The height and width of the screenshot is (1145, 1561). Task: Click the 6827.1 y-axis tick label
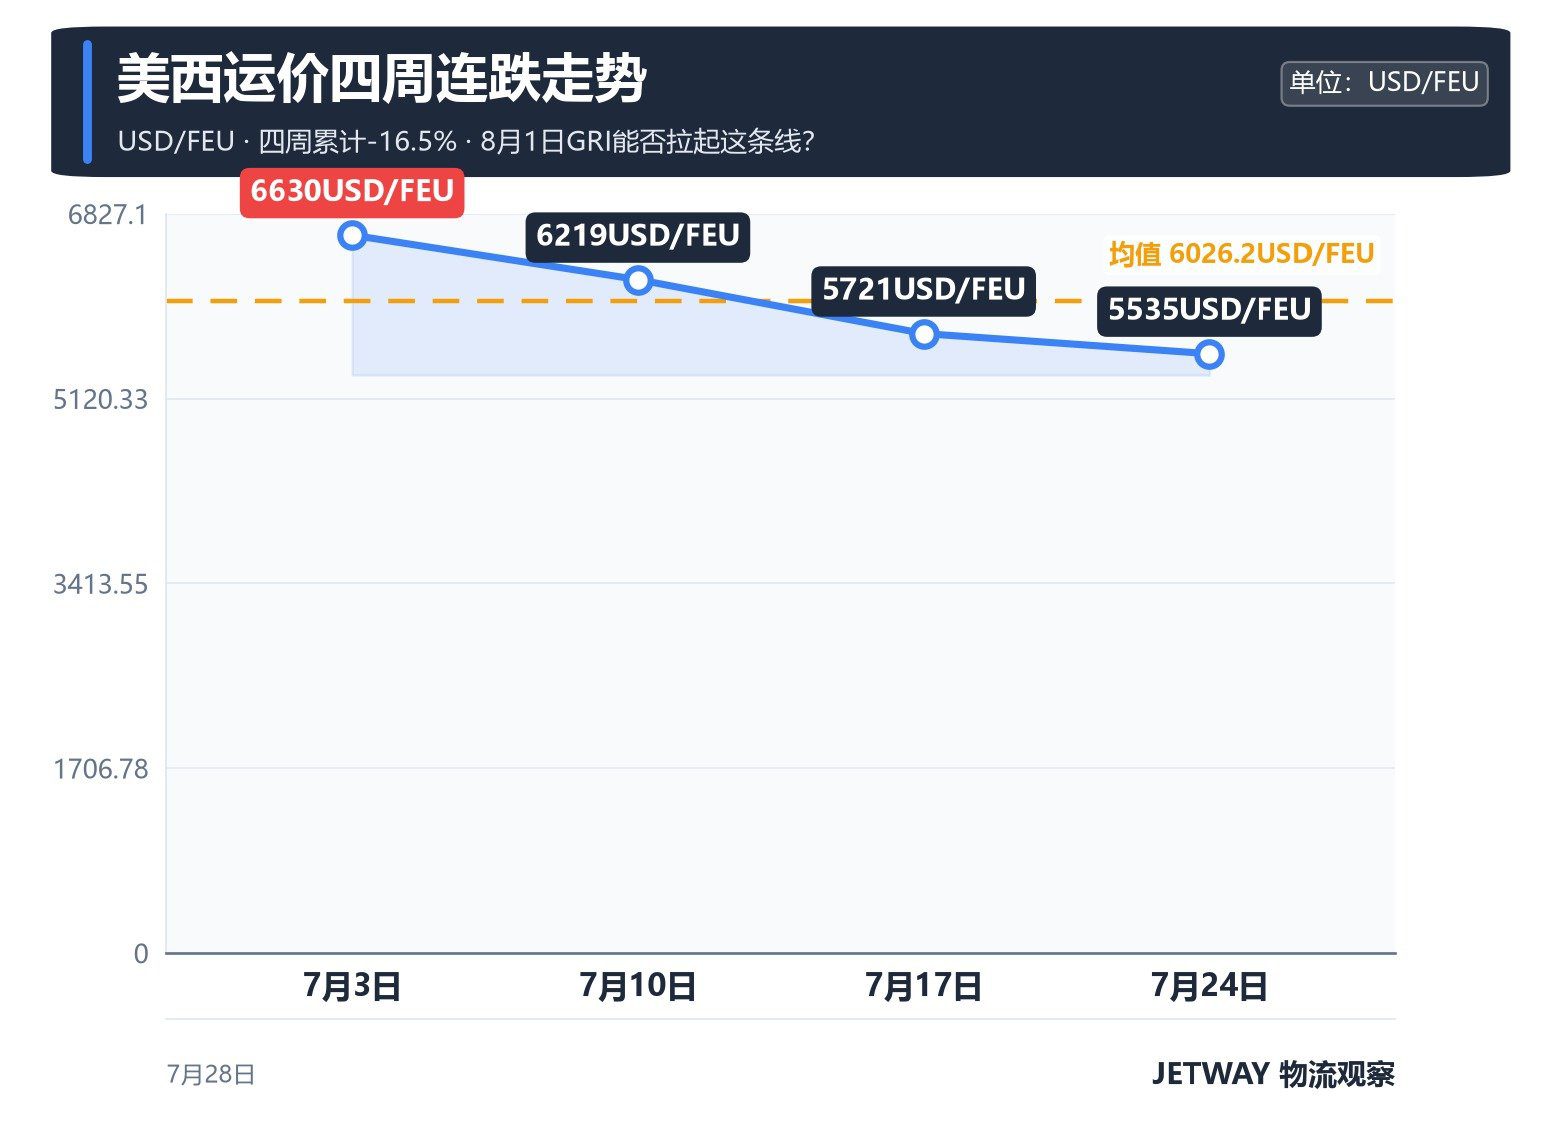[107, 215]
